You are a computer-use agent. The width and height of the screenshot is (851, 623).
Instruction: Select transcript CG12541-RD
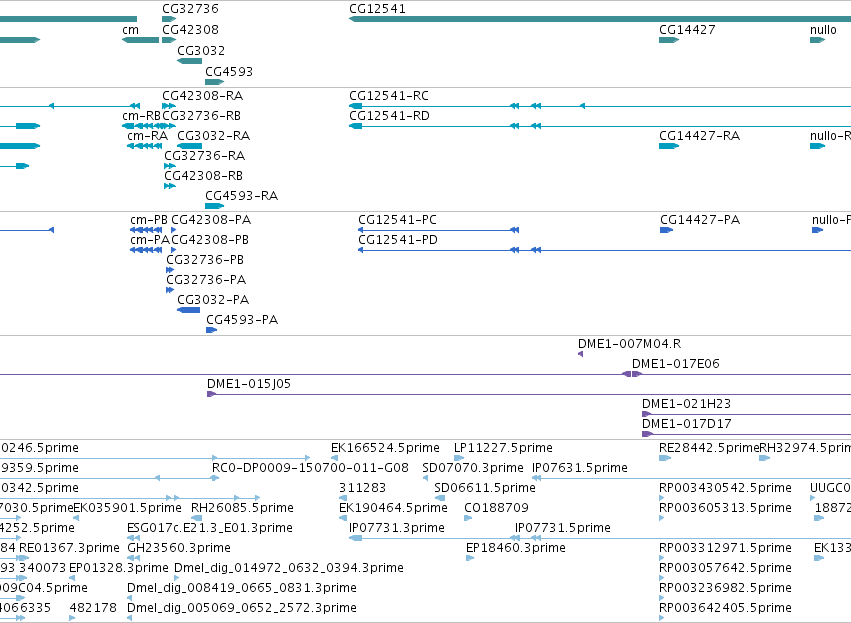pos(389,116)
